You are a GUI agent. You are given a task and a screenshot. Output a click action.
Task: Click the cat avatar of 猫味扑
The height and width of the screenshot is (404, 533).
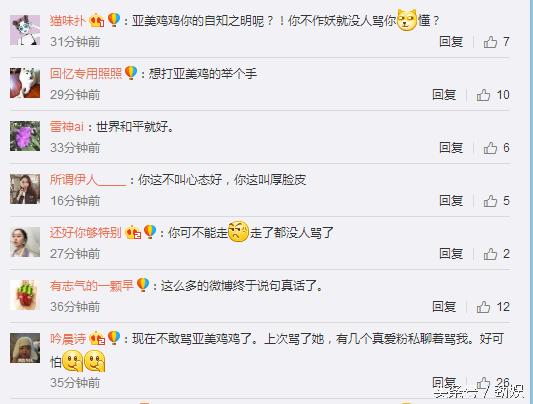(25, 30)
